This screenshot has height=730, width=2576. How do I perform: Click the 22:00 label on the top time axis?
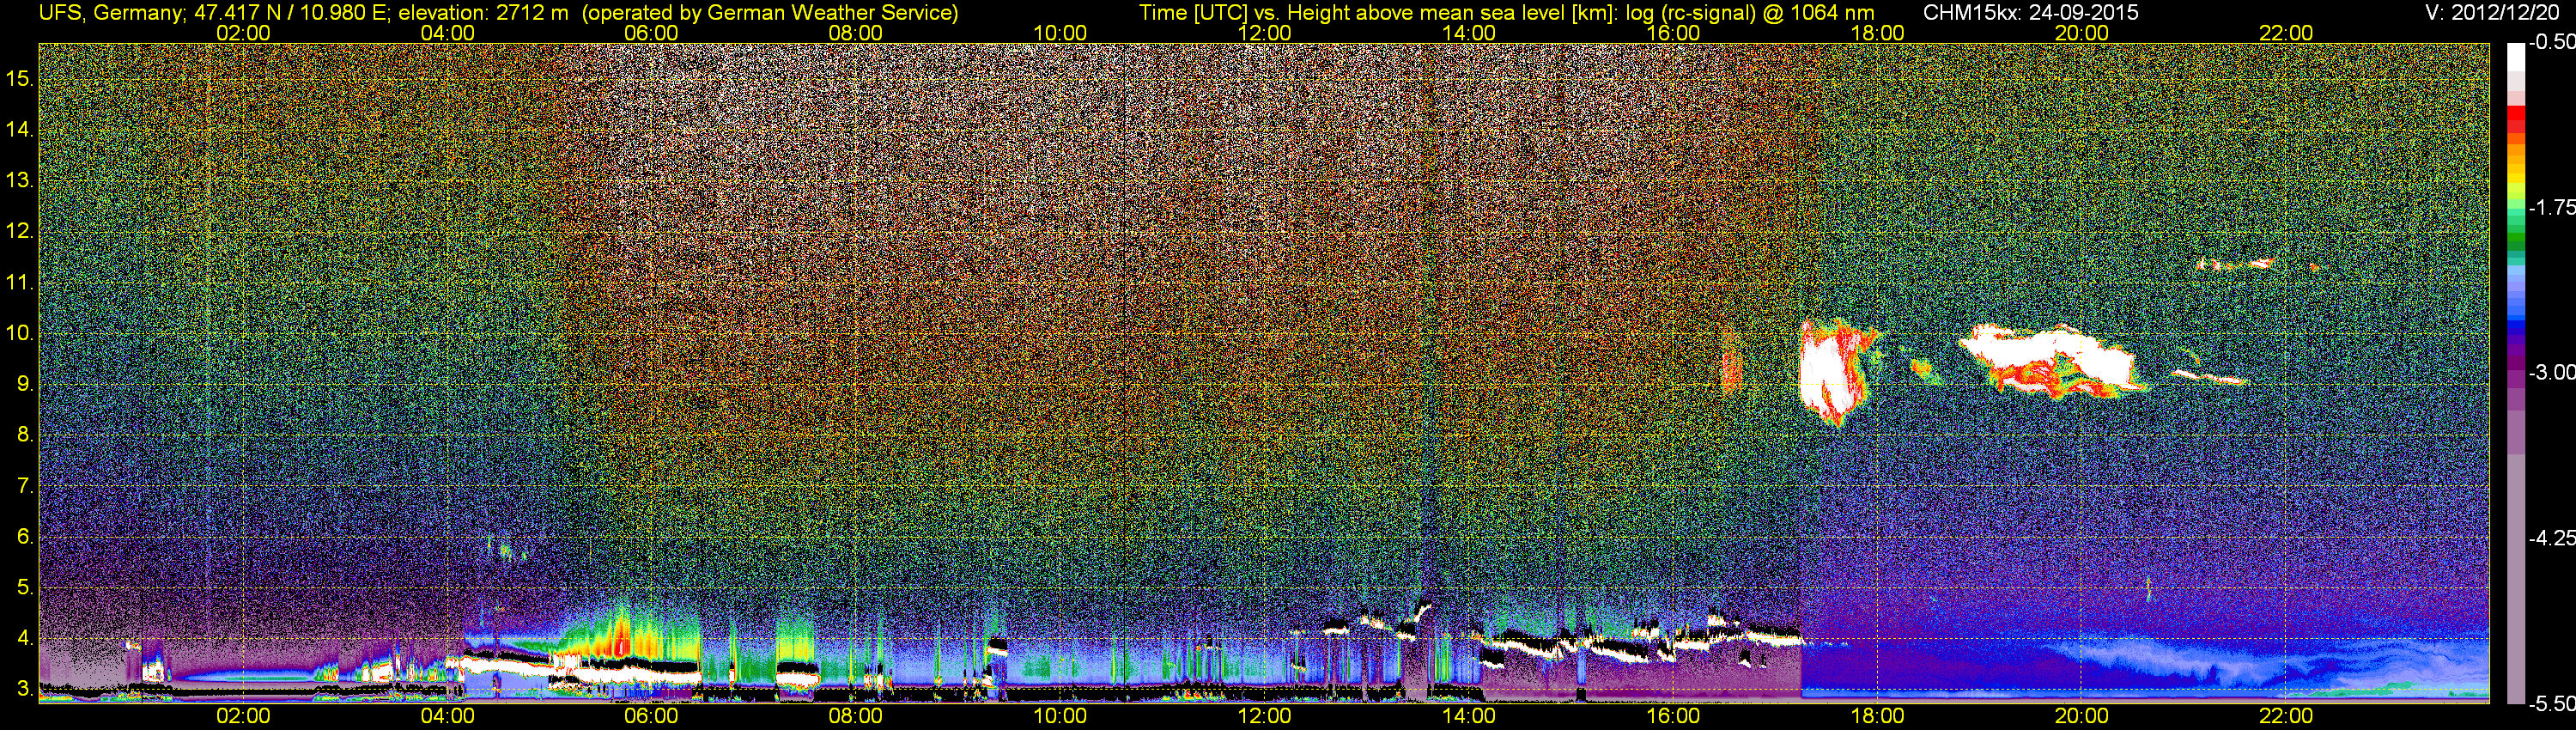click(x=2286, y=33)
